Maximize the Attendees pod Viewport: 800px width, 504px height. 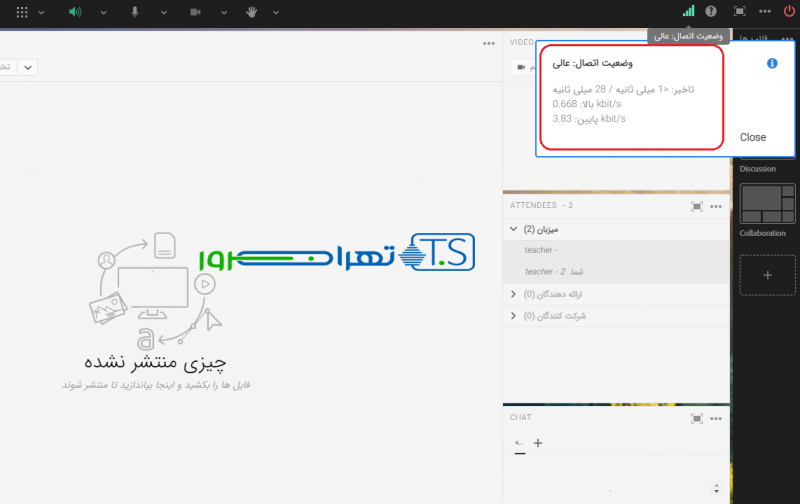point(697,206)
